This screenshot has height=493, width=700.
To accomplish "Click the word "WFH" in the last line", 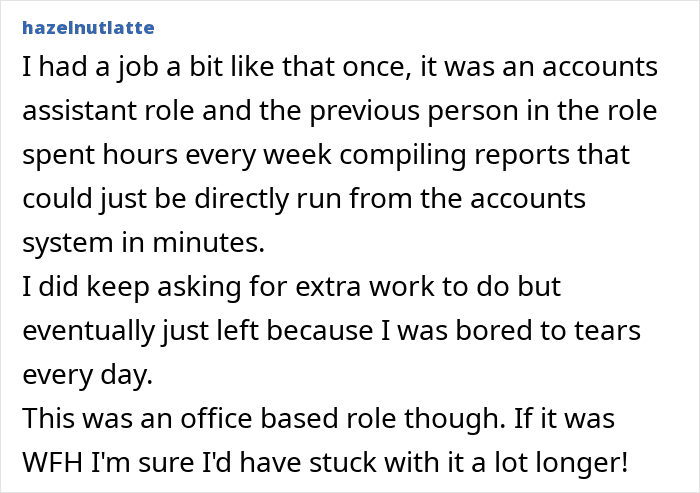I will click(53, 463).
